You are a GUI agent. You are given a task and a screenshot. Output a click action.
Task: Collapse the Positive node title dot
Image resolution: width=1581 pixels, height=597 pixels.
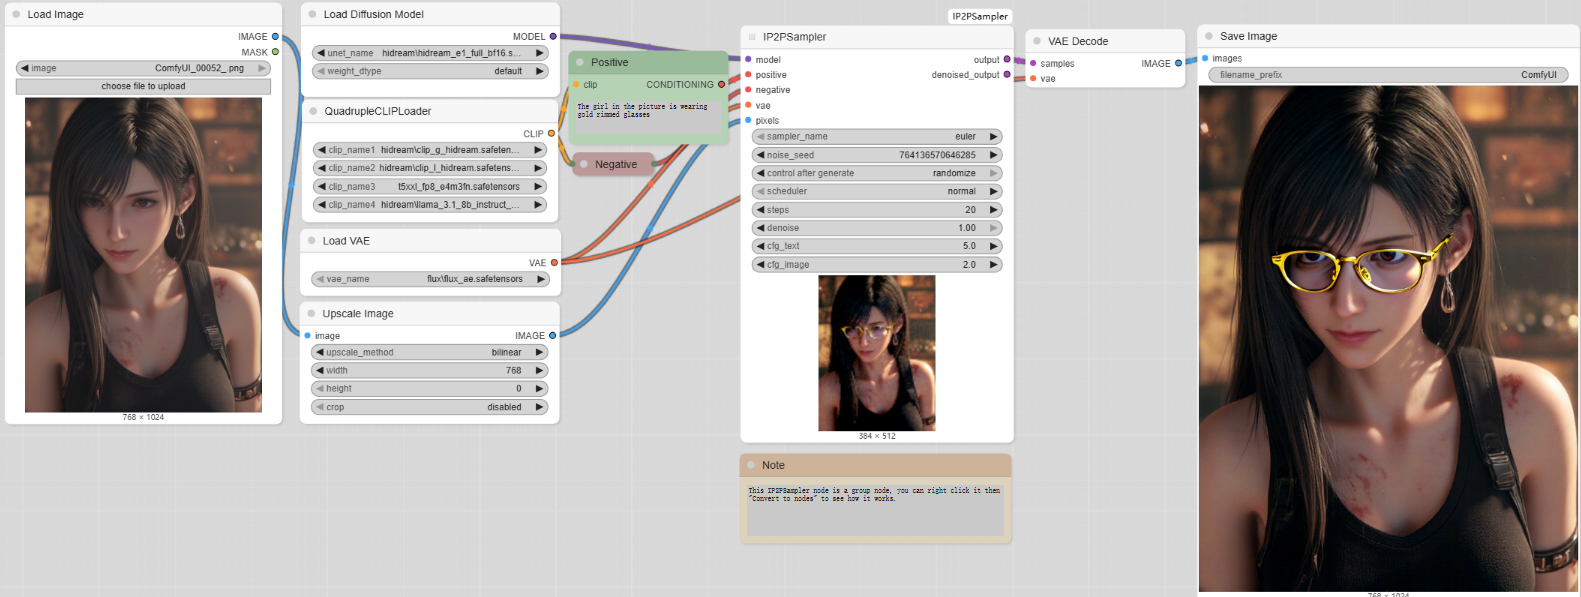(x=580, y=62)
